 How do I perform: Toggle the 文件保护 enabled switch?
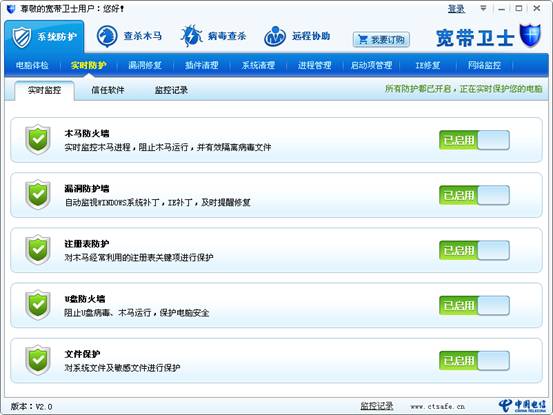click(x=474, y=360)
